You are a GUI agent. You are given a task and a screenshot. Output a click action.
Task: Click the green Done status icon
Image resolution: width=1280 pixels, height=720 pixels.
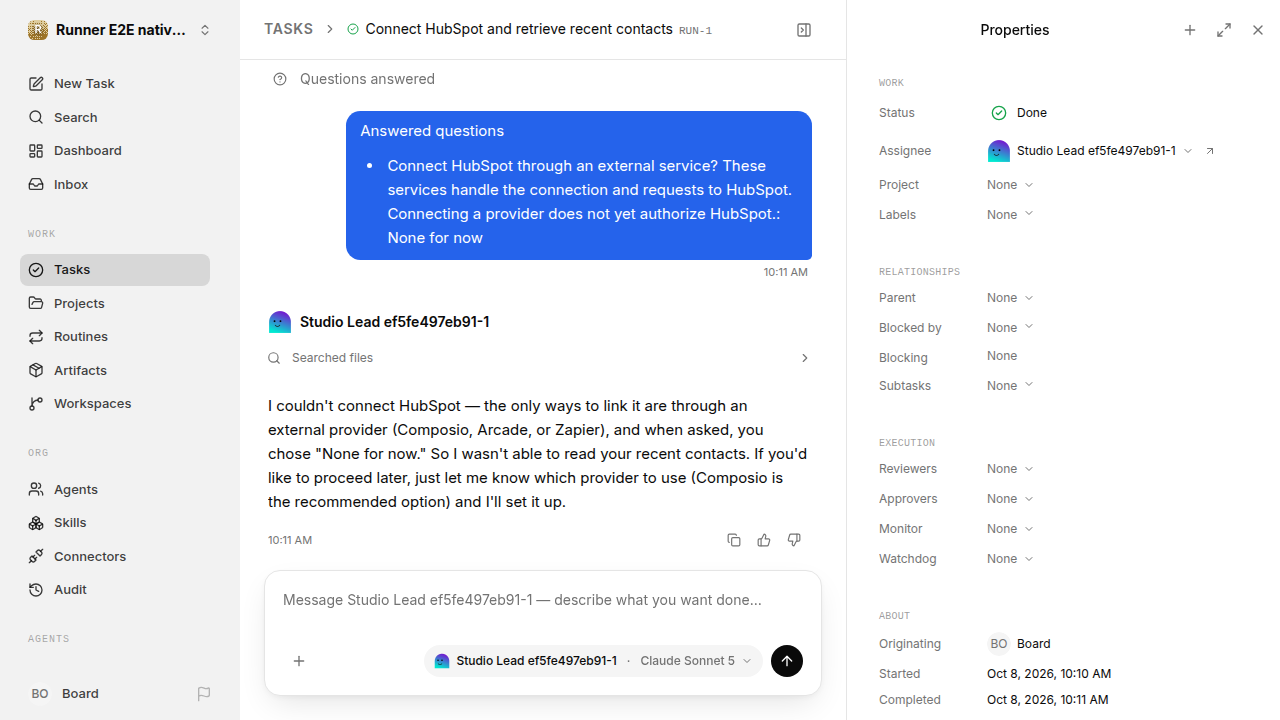point(999,113)
